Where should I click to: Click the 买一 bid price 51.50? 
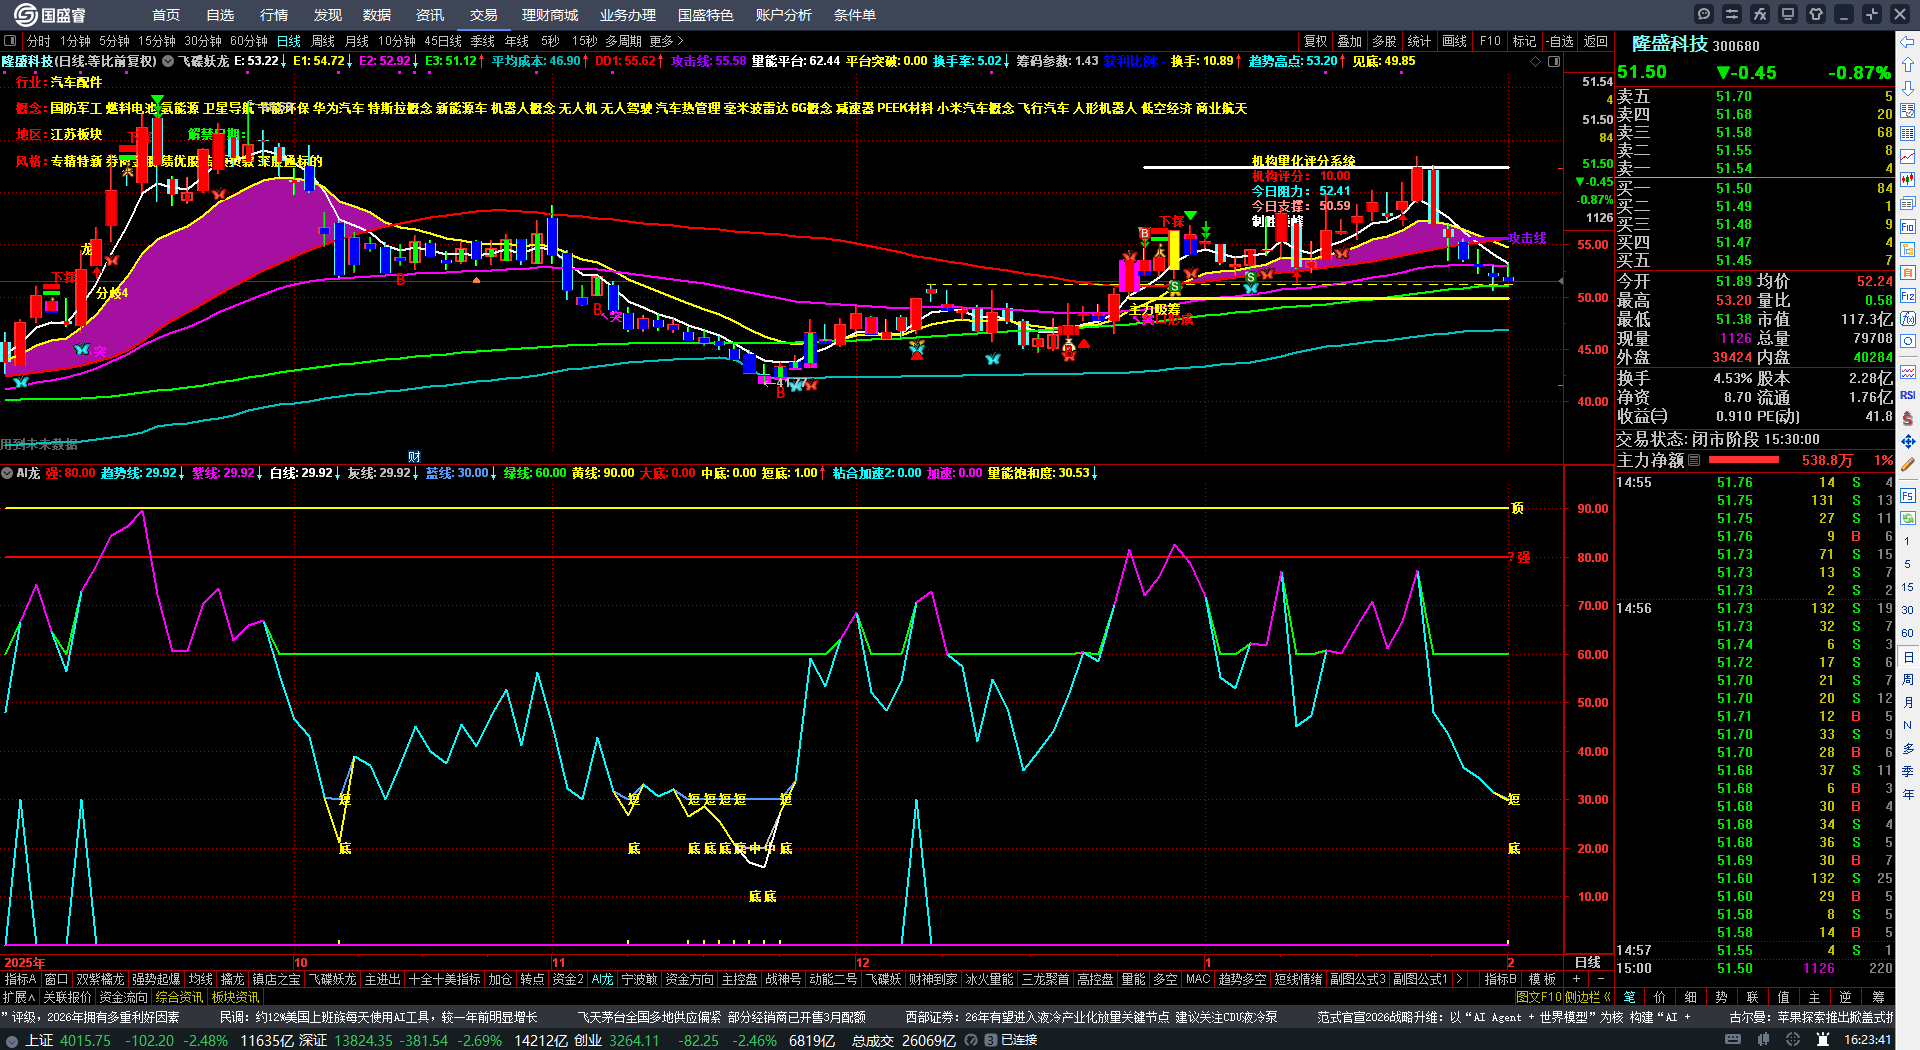[x=1734, y=188]
